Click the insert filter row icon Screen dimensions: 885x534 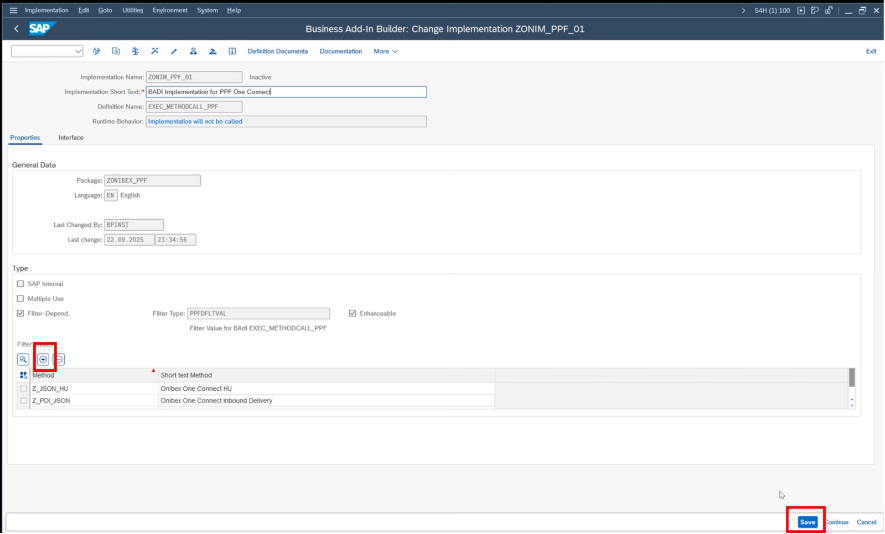[43, 358]
